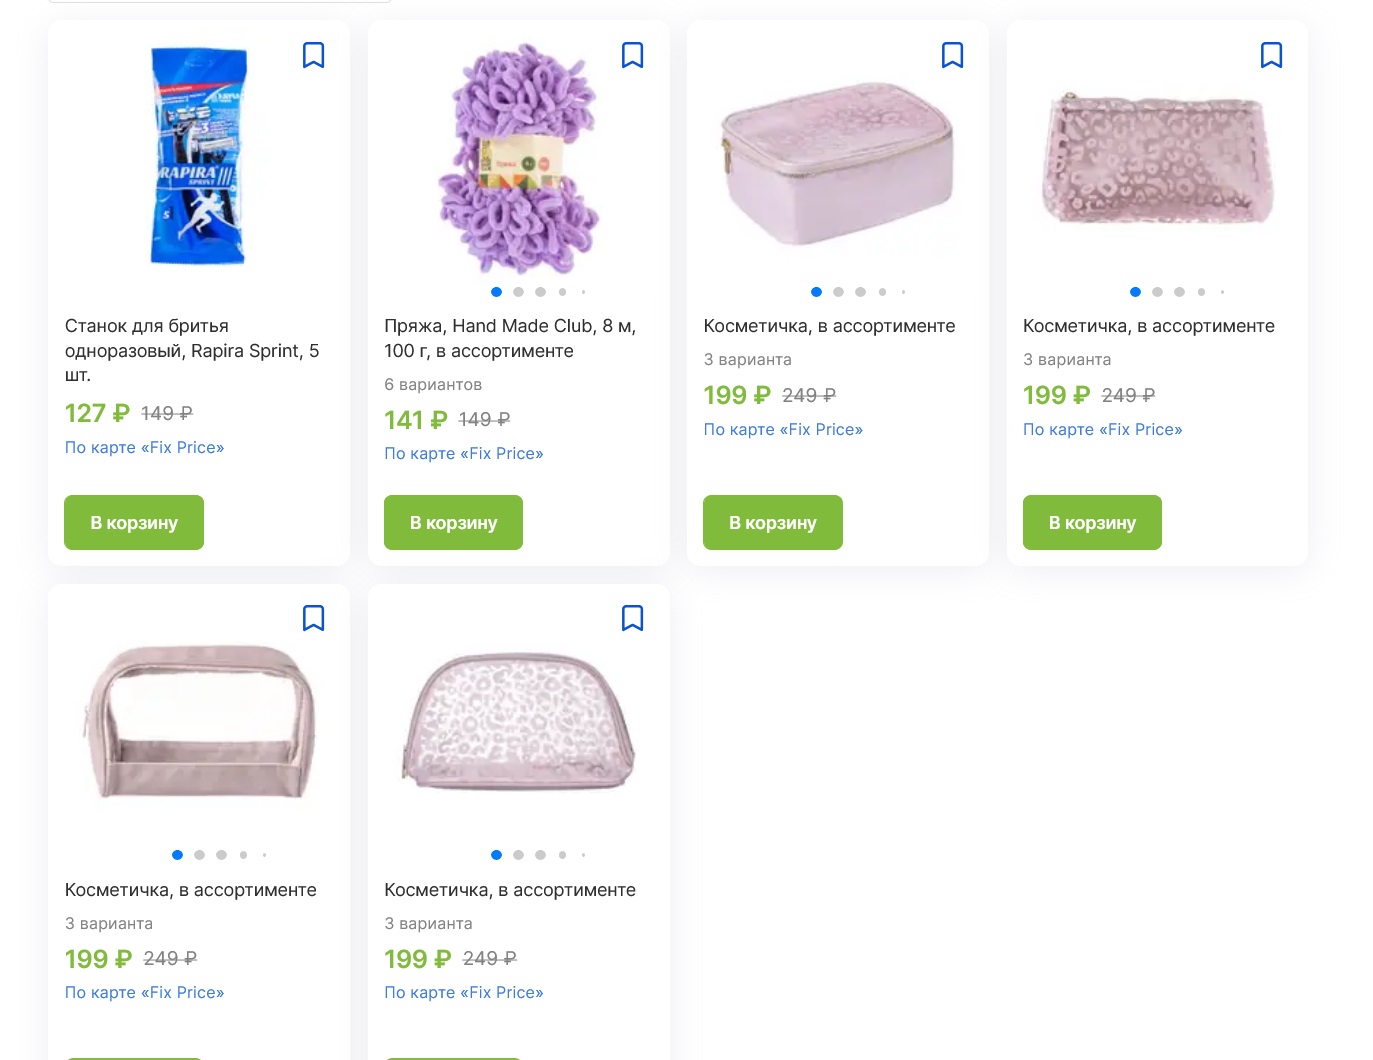Bookmark the Rapira Sprint razor product

pyautogui.click(x=313, y=55)
